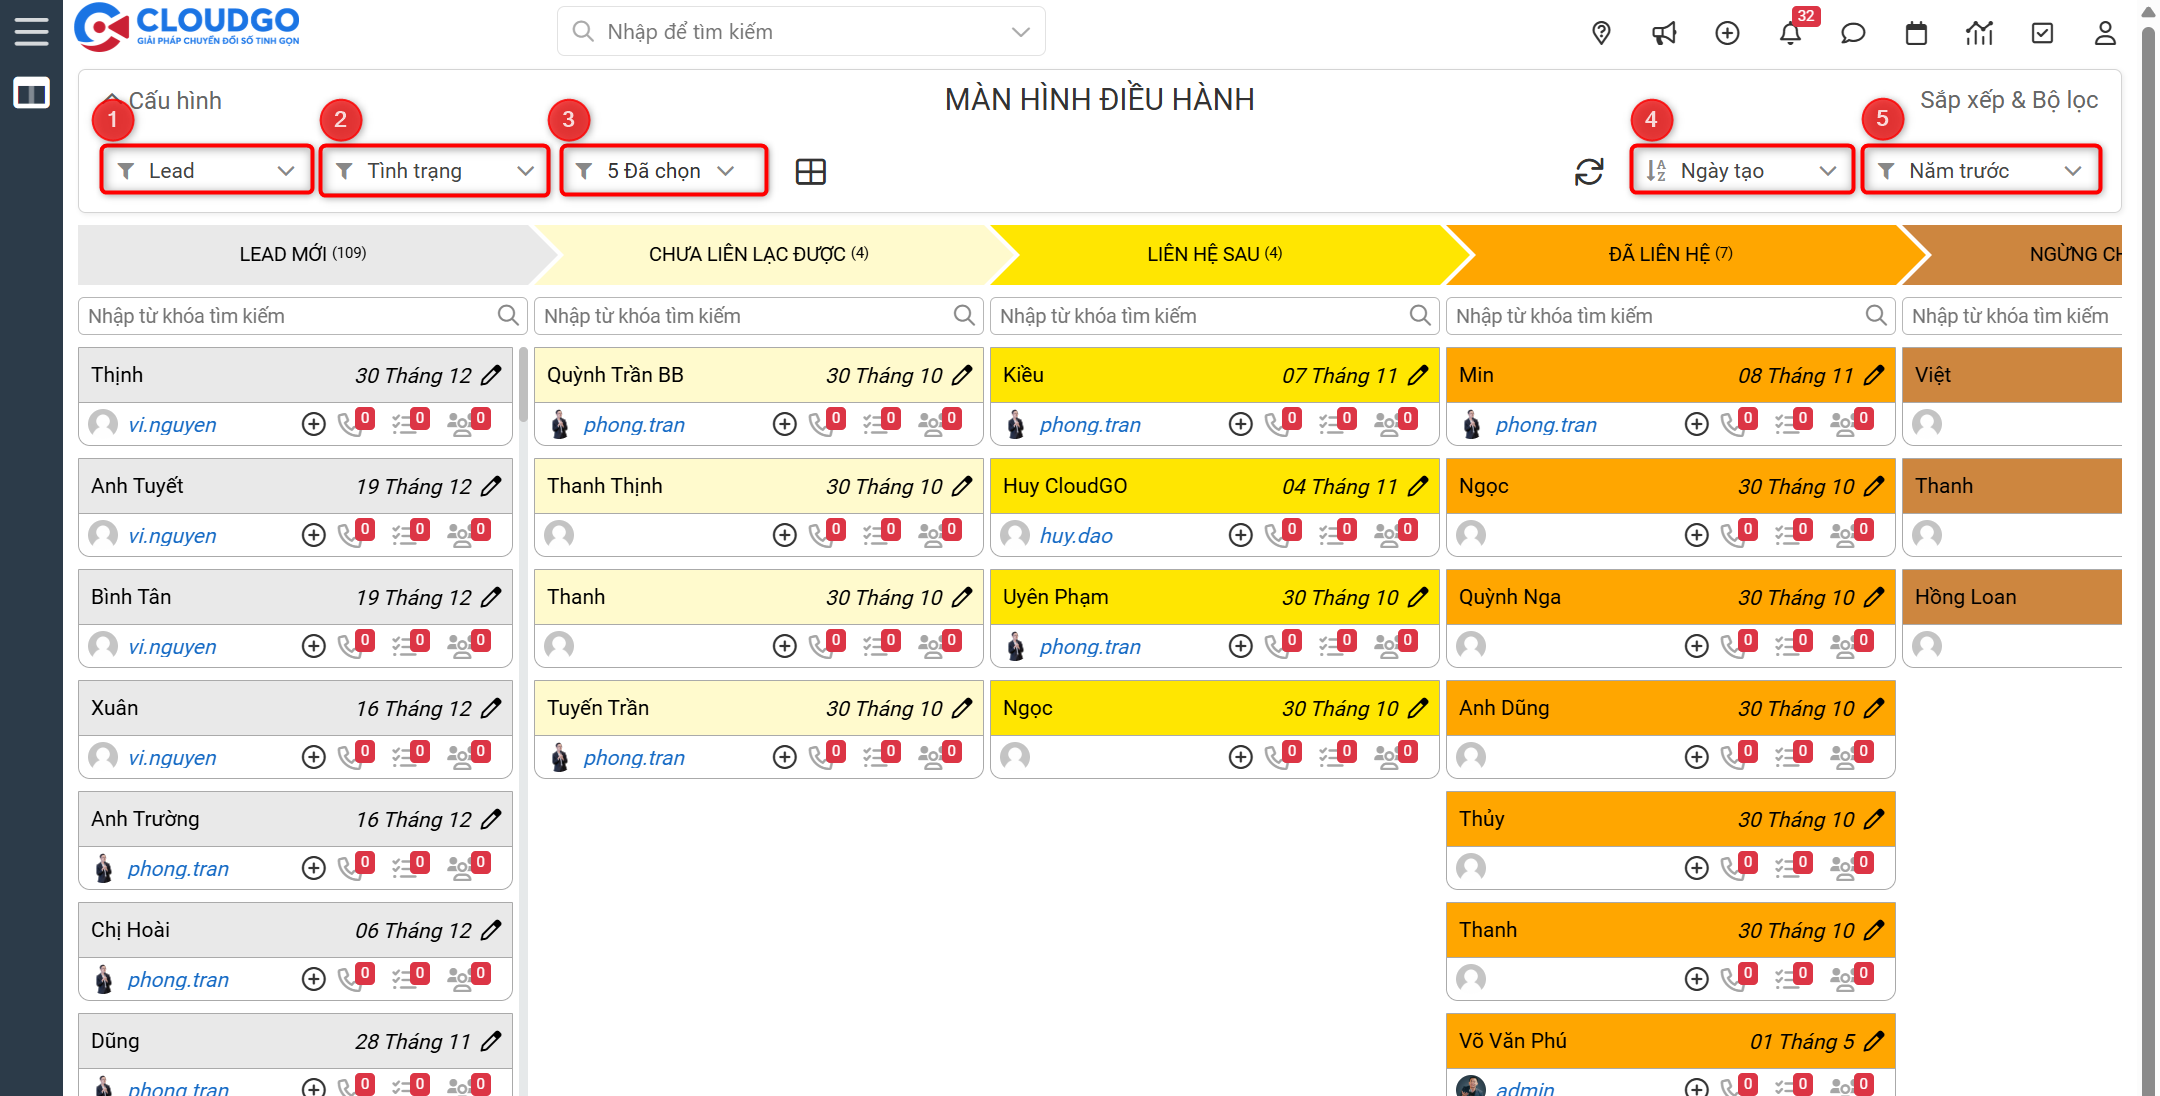Open the chat bubble icon

pyautogui.click(x=1853, y=33)
